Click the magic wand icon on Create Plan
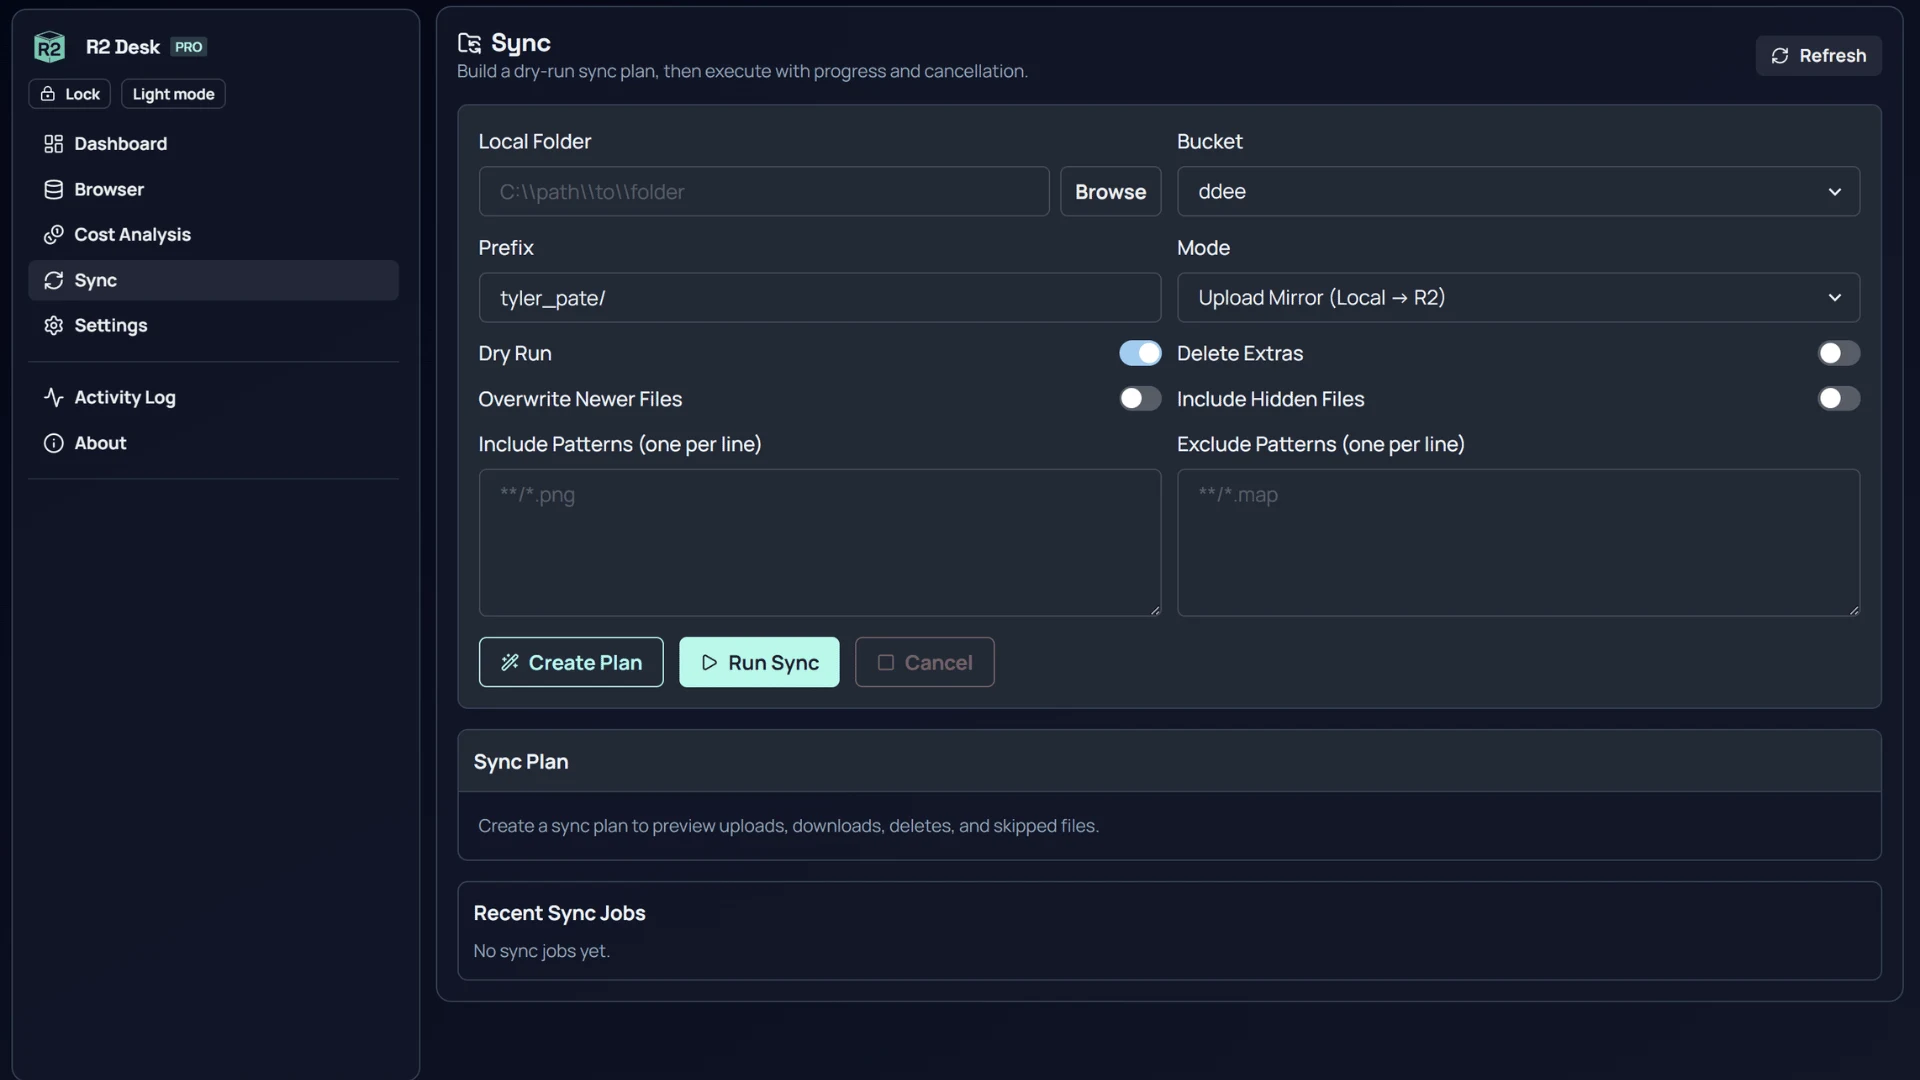Screen dimensions: 1920x1080 510,663
